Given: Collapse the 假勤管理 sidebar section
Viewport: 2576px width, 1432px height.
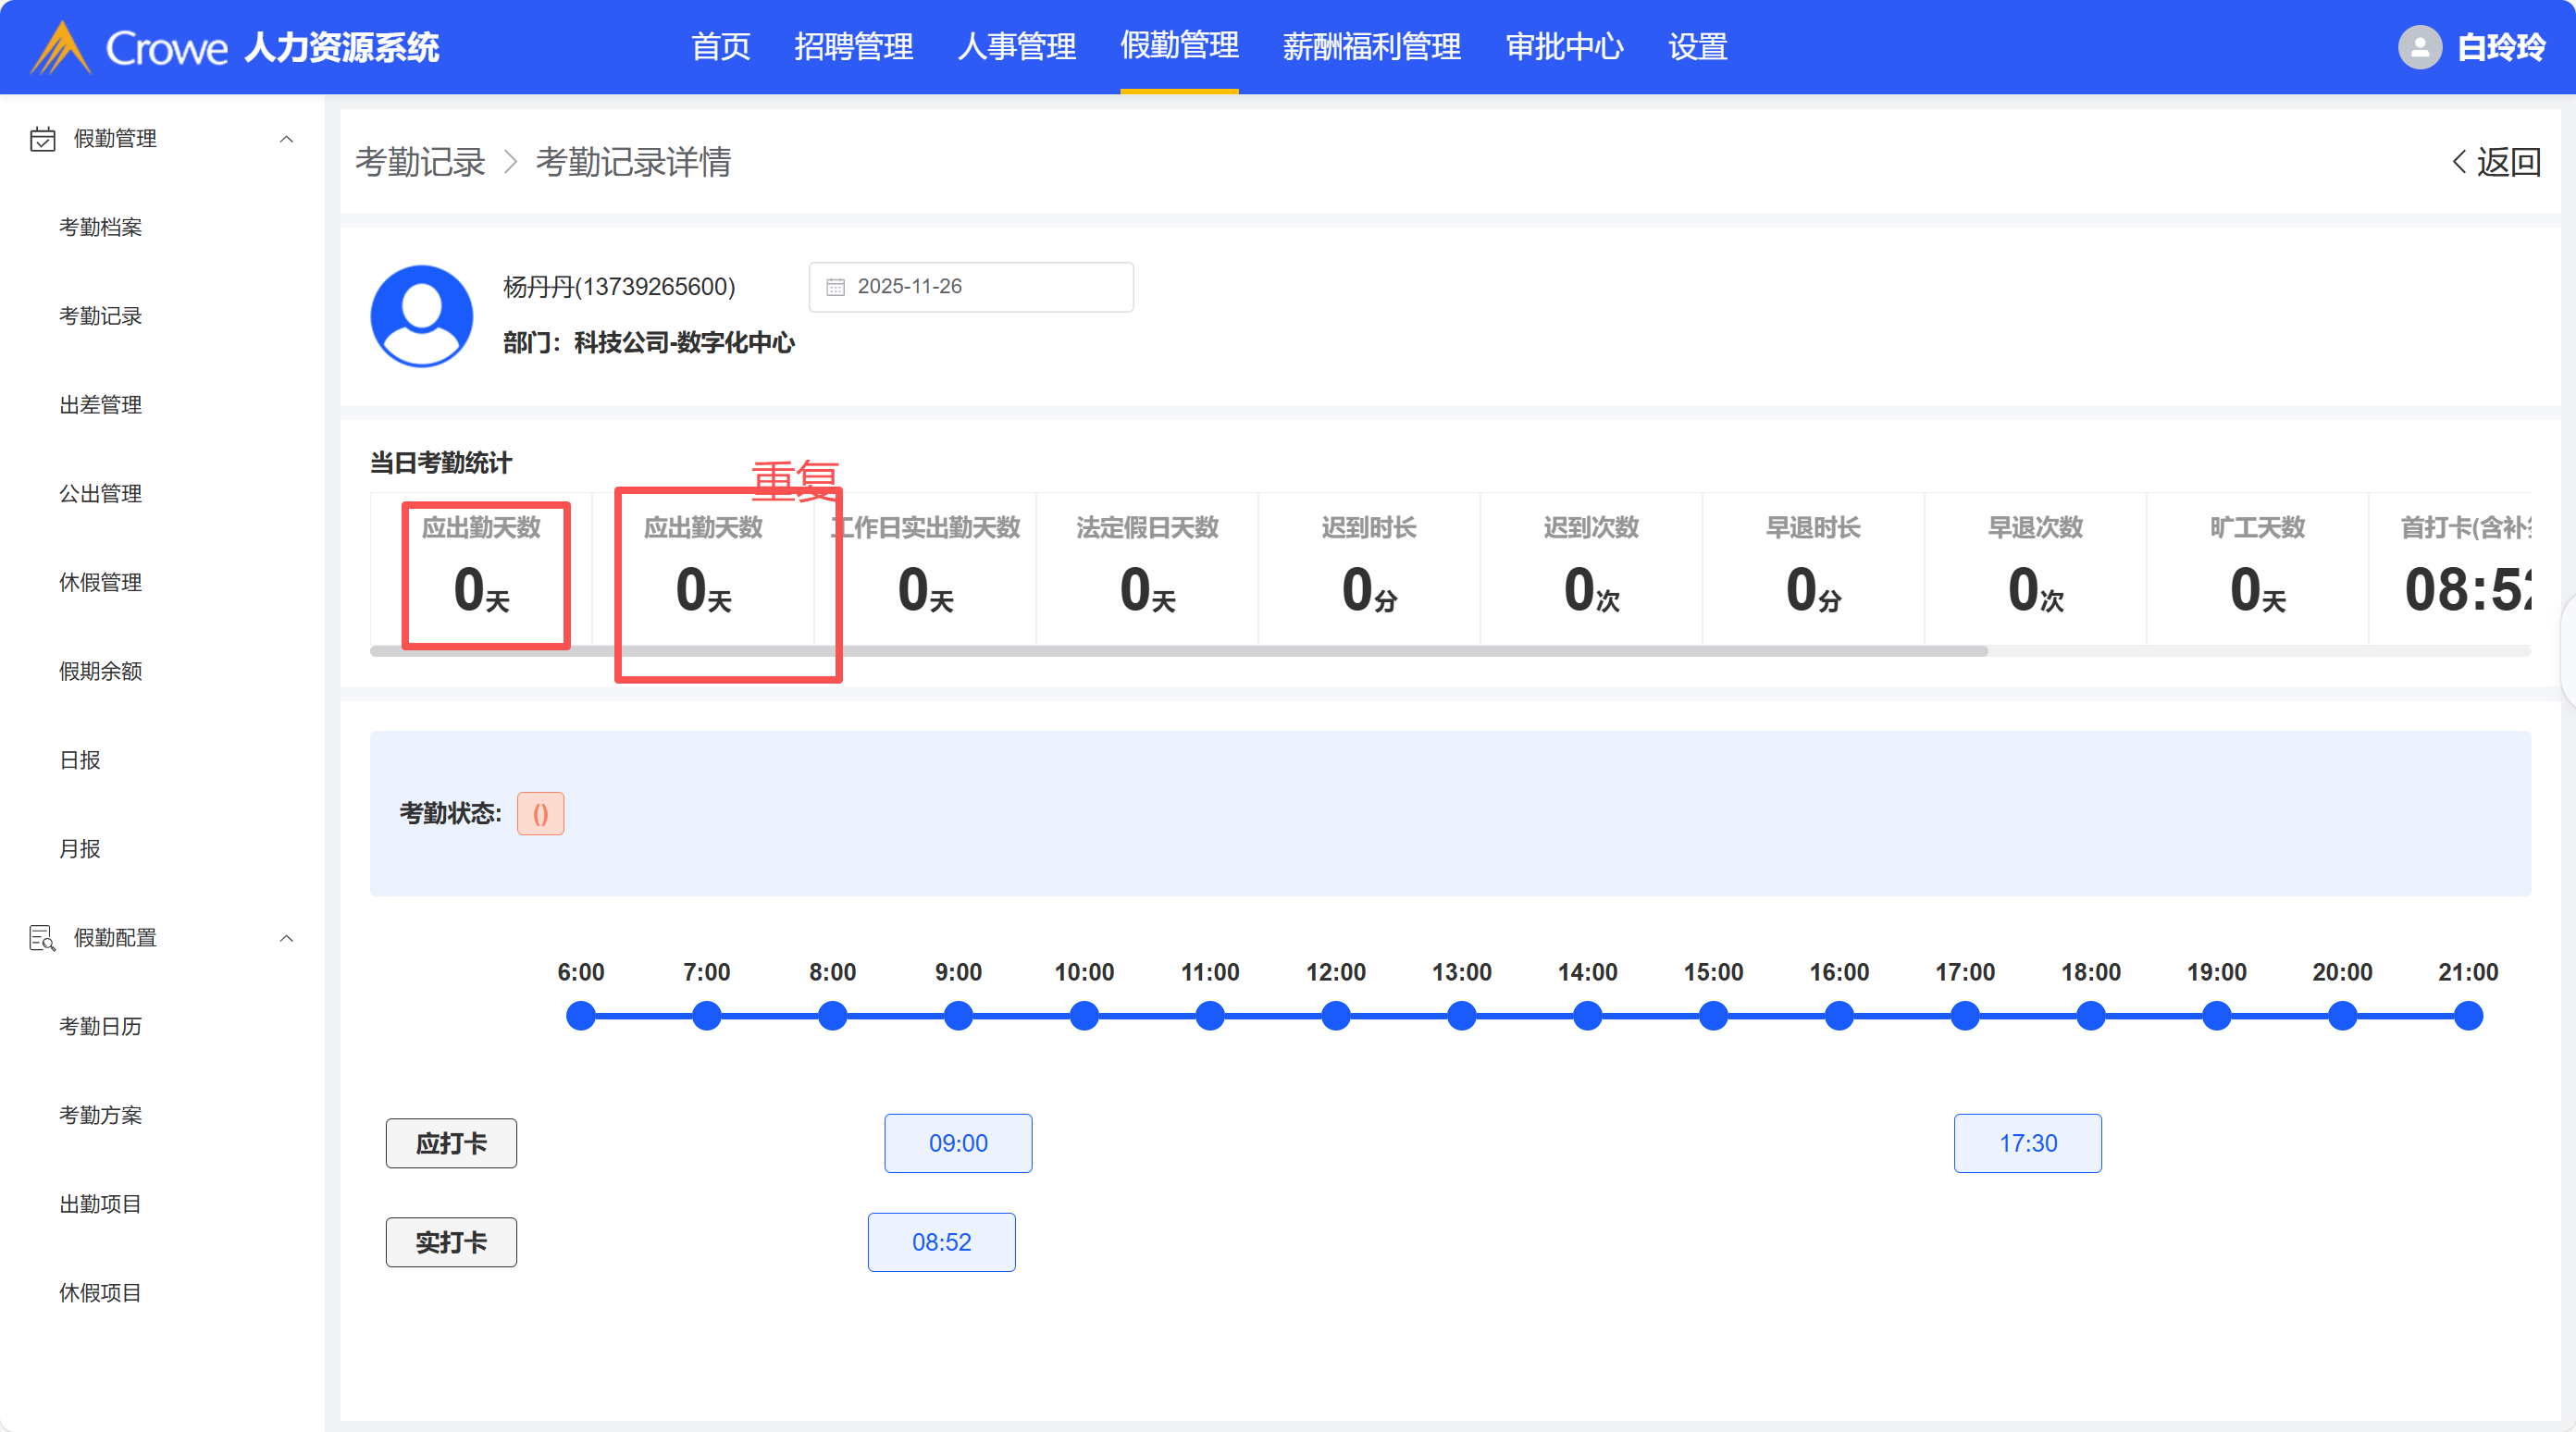Looking at the screenshot, I should click(286, 139).
